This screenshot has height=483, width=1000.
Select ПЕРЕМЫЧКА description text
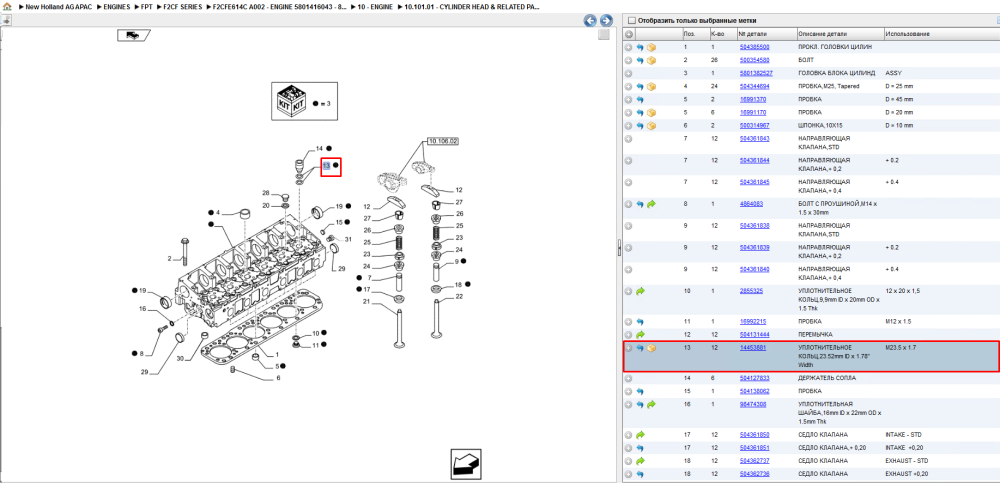815,334
